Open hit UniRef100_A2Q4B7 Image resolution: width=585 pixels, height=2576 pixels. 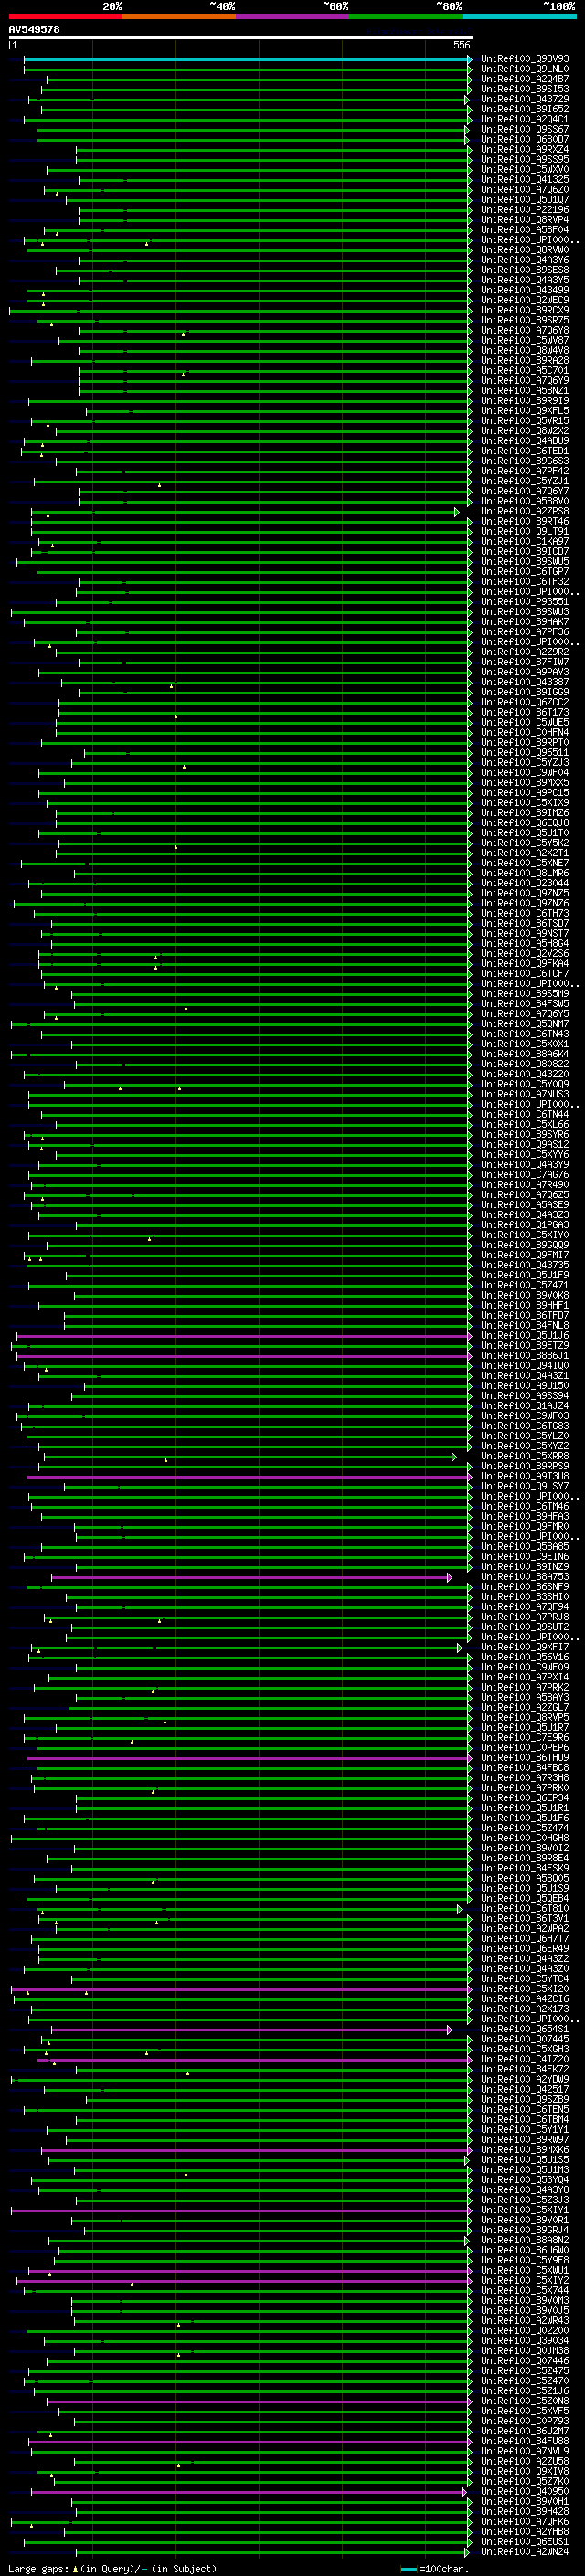525,79
